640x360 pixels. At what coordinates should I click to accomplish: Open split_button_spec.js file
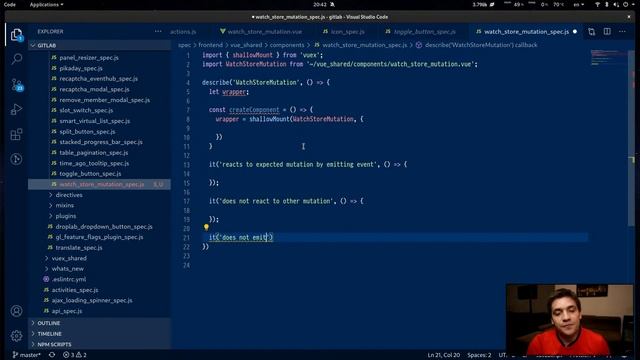point(87,131)
